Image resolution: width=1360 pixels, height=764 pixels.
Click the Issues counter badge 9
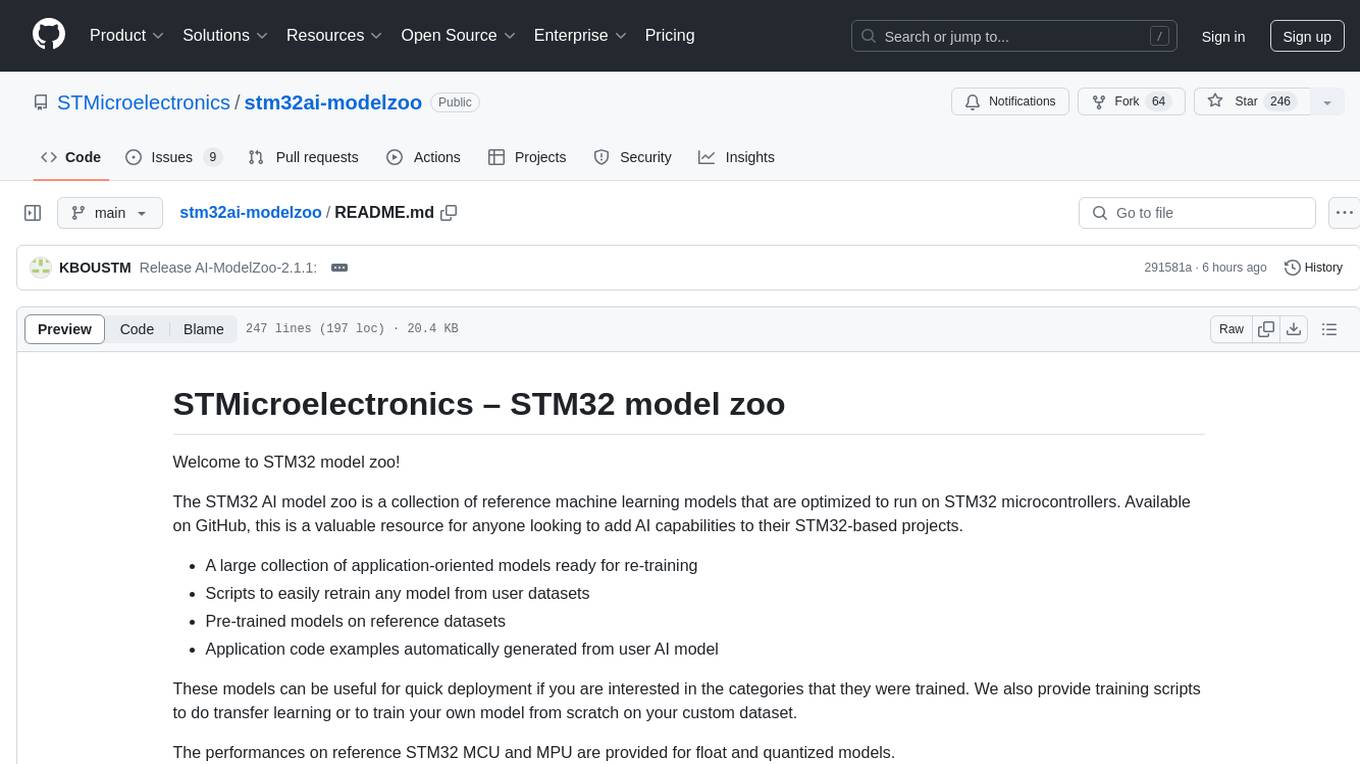[212, 157]
